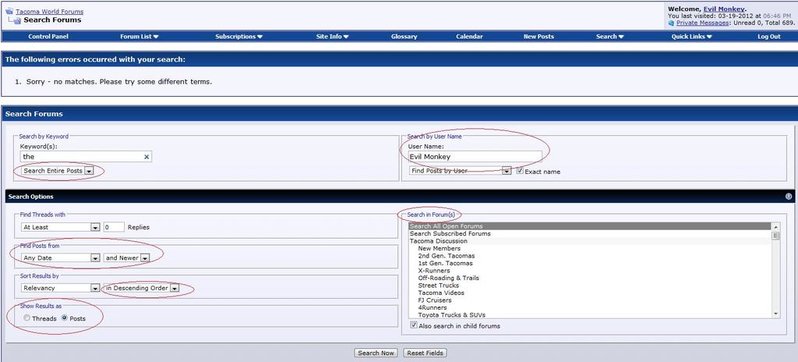Open the Relevancy sort dropdown
Image resolution: width=798 pixels, height=362 pixels.
click(60, 288)
